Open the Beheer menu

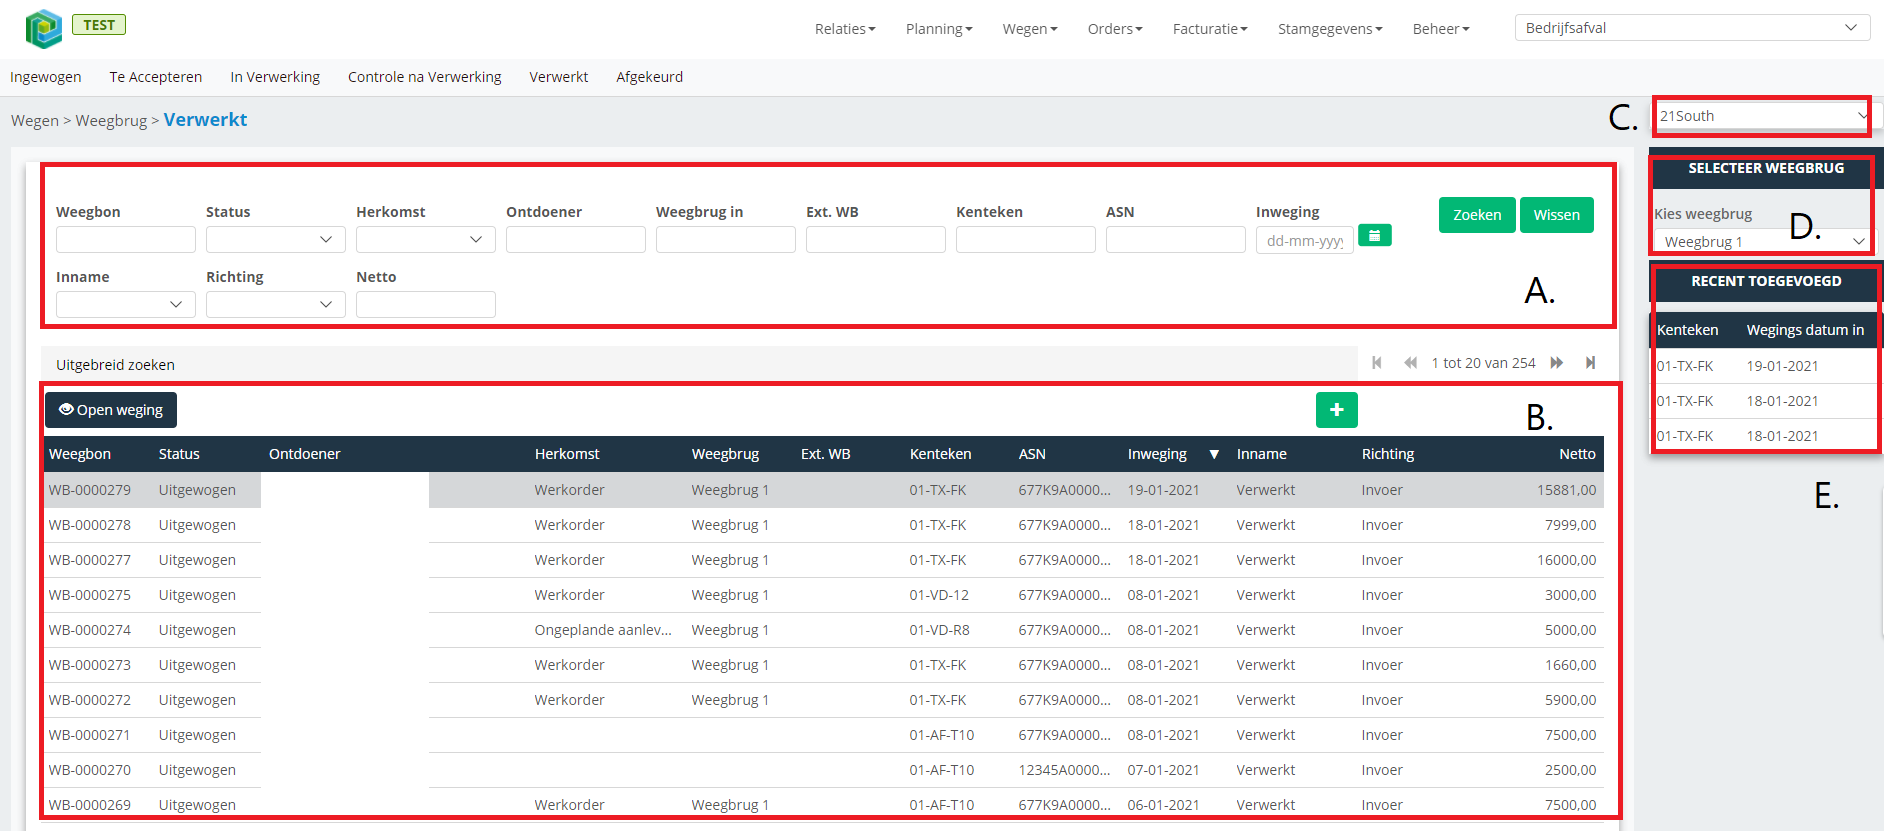click(1441, 29)
